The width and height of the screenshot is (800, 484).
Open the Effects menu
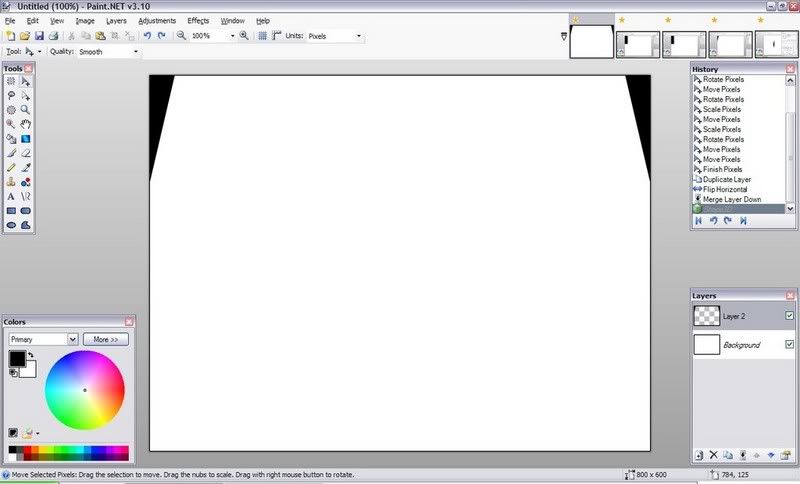coord(198,20)
